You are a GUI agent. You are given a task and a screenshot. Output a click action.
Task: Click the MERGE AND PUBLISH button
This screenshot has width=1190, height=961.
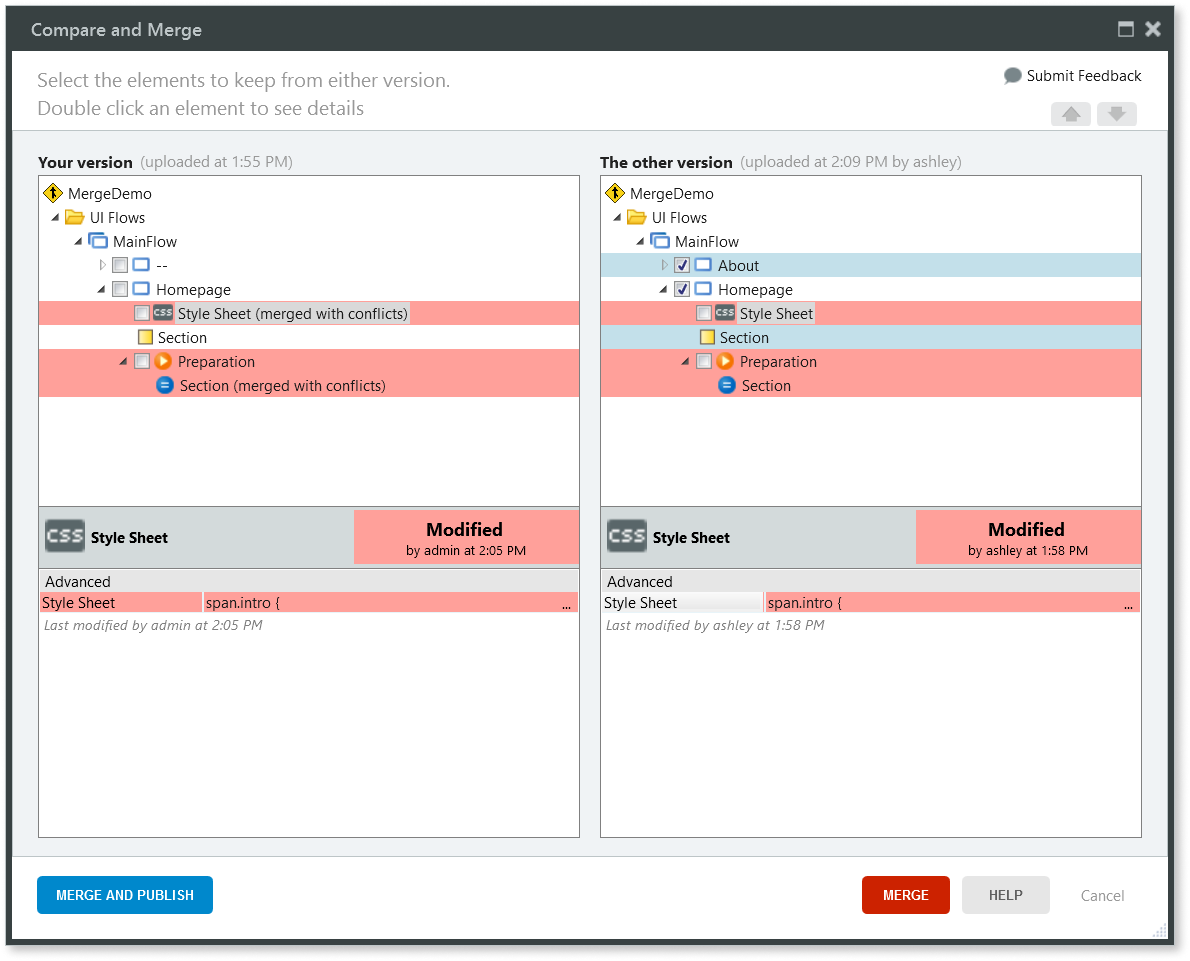(124, 895)
